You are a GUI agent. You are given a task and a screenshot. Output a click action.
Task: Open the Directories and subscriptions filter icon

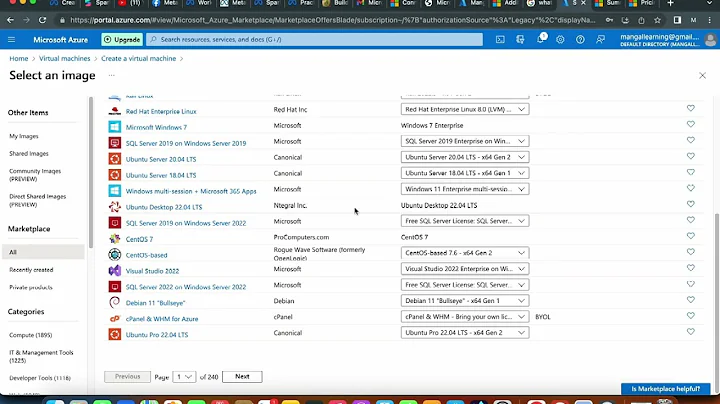pyautogui.click(x=520, y=39)
